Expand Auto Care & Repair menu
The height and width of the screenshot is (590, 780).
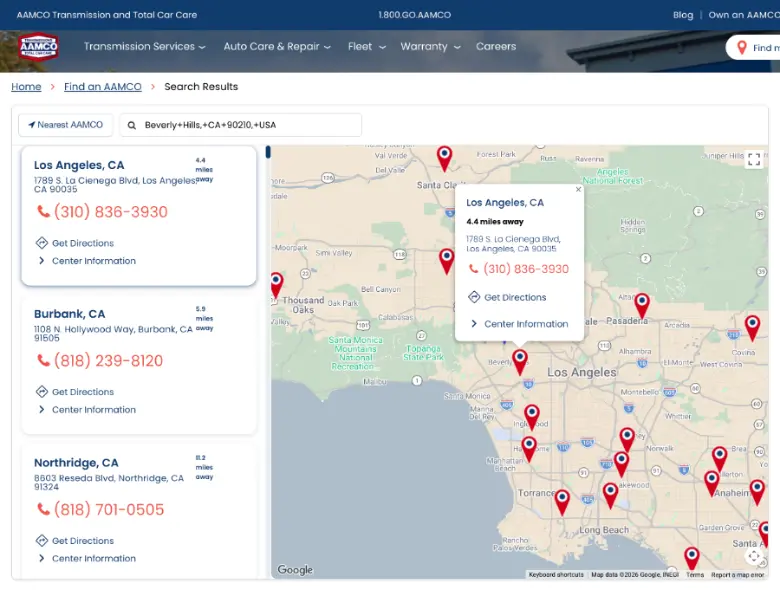pyautogui.click(x=277, y=46)
